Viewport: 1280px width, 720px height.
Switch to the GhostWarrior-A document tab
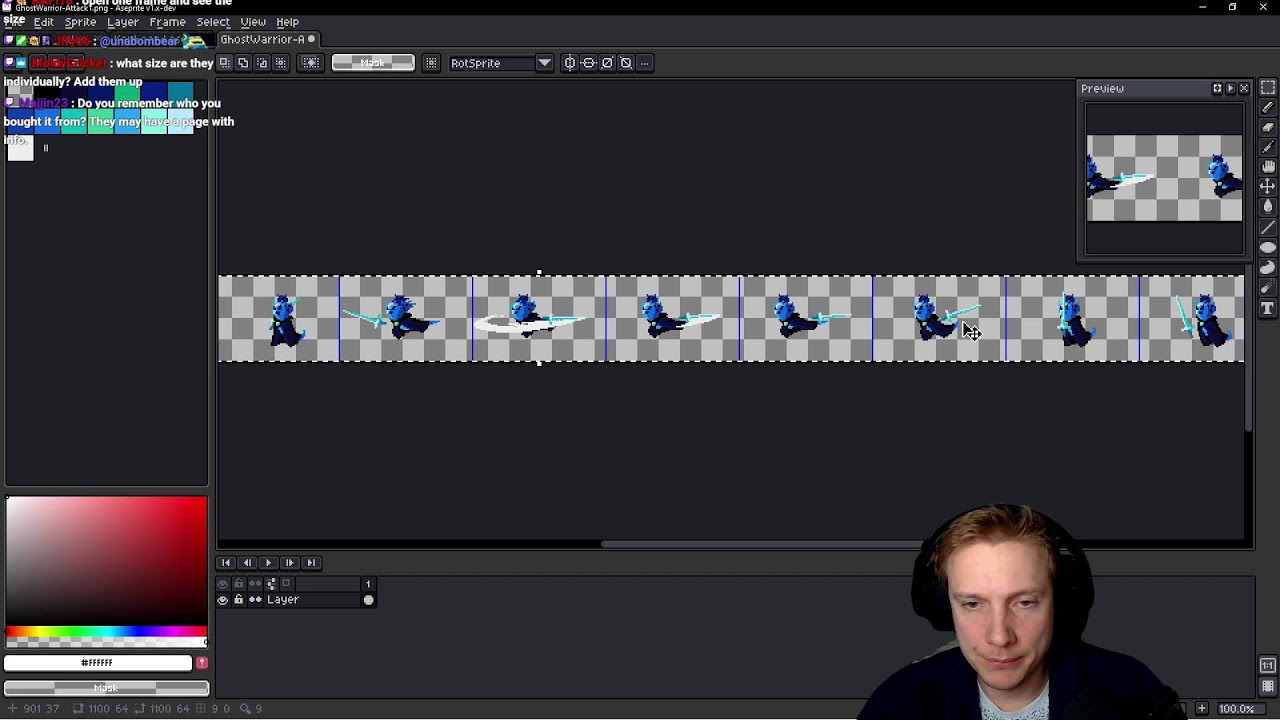tap(268, 40)
